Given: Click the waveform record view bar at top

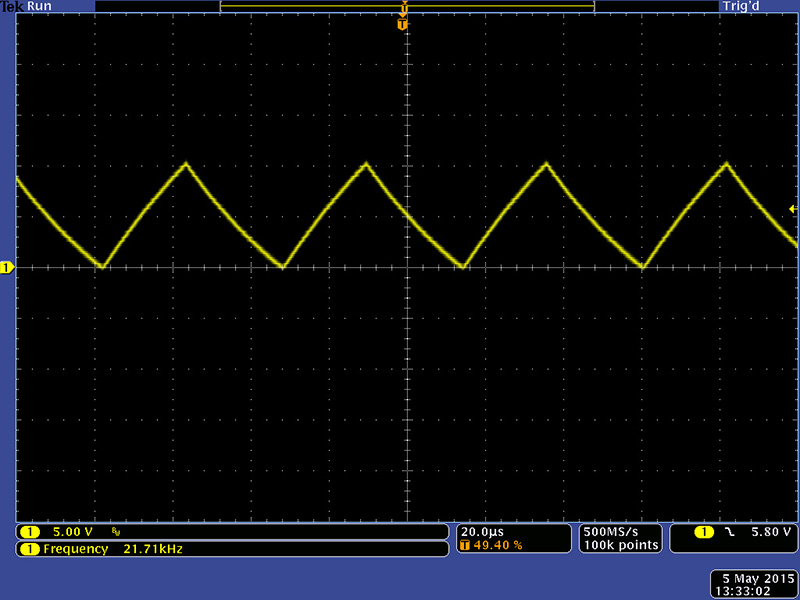Looking at the screenshot, I should (x=407, y=6).
